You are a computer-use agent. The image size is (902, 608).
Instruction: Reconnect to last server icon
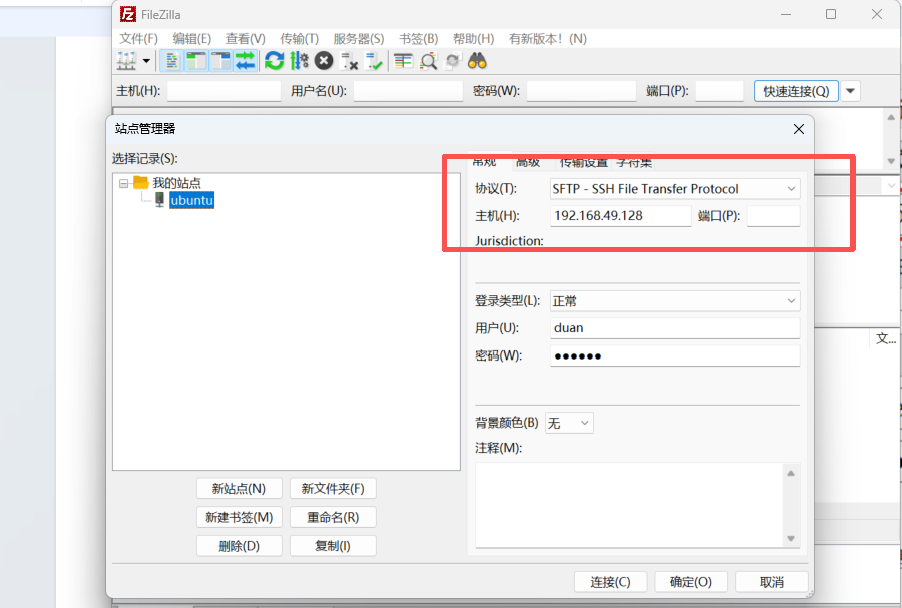(x=374, y=60)
